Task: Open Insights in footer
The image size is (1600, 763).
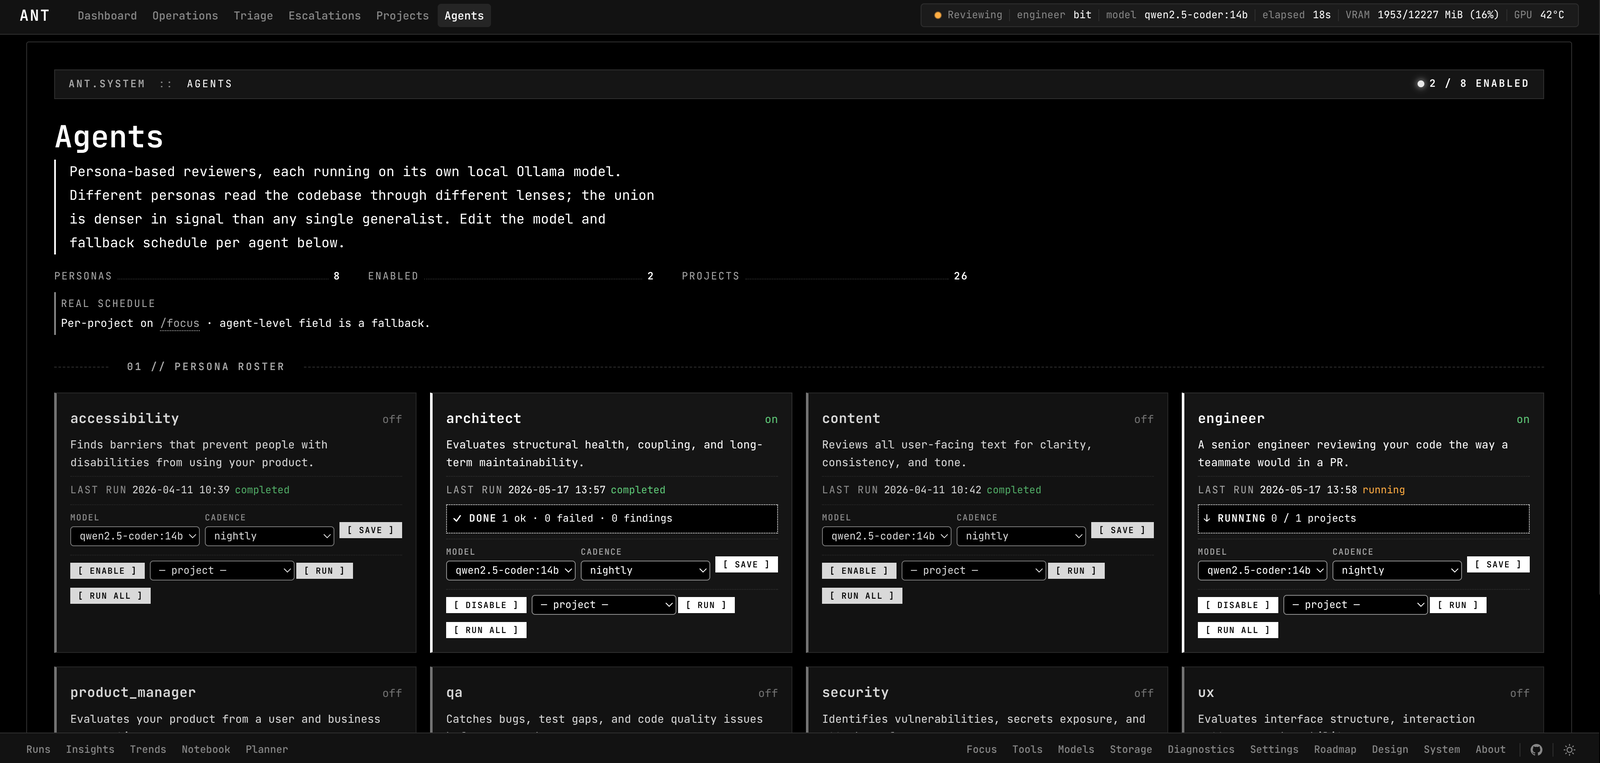Action: [90, 749]
